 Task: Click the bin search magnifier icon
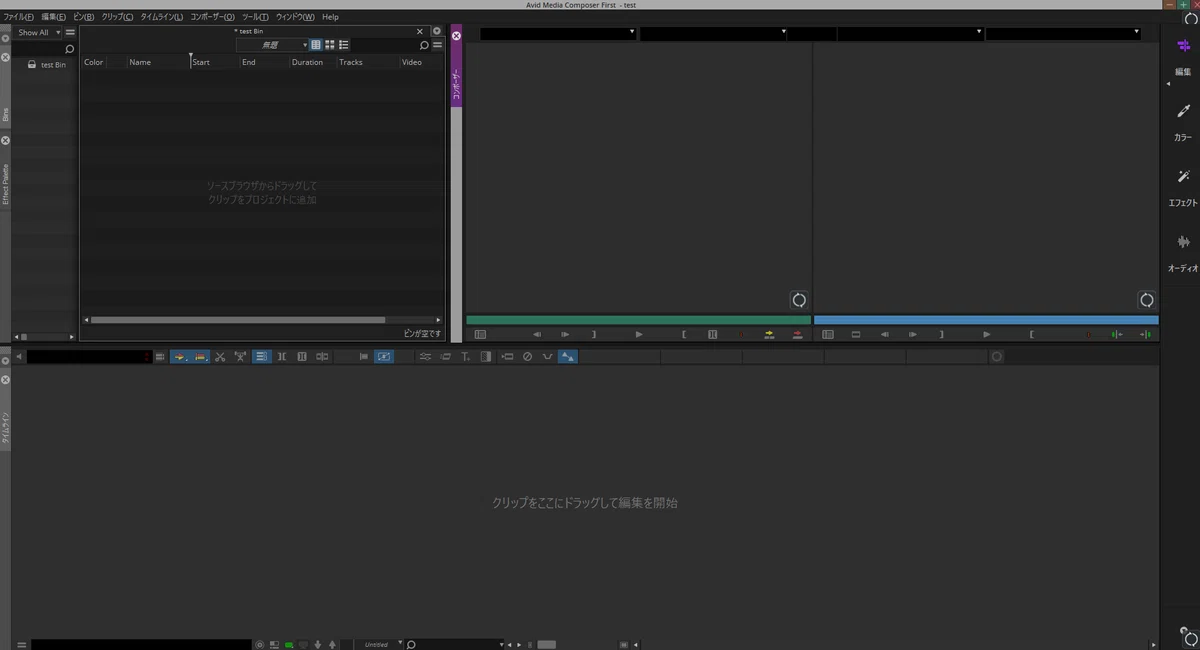pyautogui.click(x=424, y=45)
